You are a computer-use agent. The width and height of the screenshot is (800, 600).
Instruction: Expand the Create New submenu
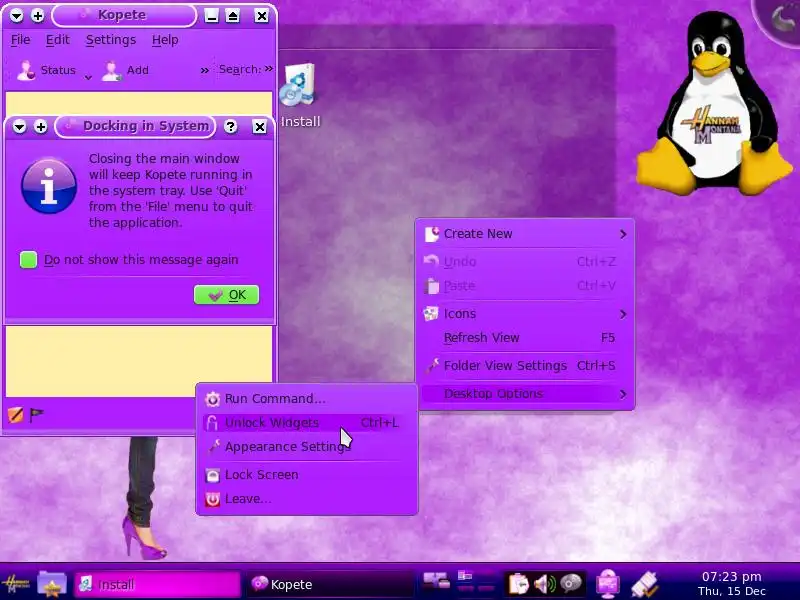pyautogui.click(x=526, y=234)
